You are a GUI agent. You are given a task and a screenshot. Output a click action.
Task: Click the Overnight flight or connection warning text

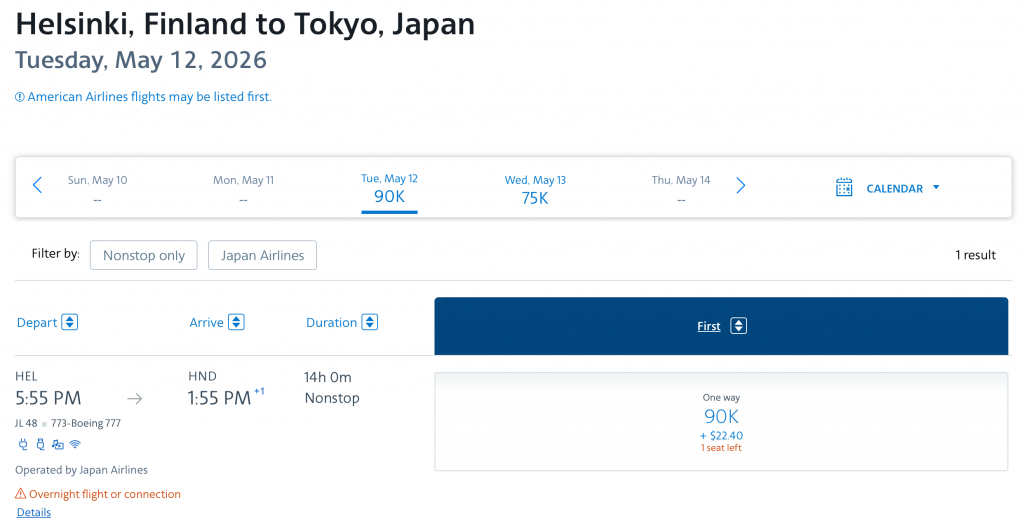104,494
